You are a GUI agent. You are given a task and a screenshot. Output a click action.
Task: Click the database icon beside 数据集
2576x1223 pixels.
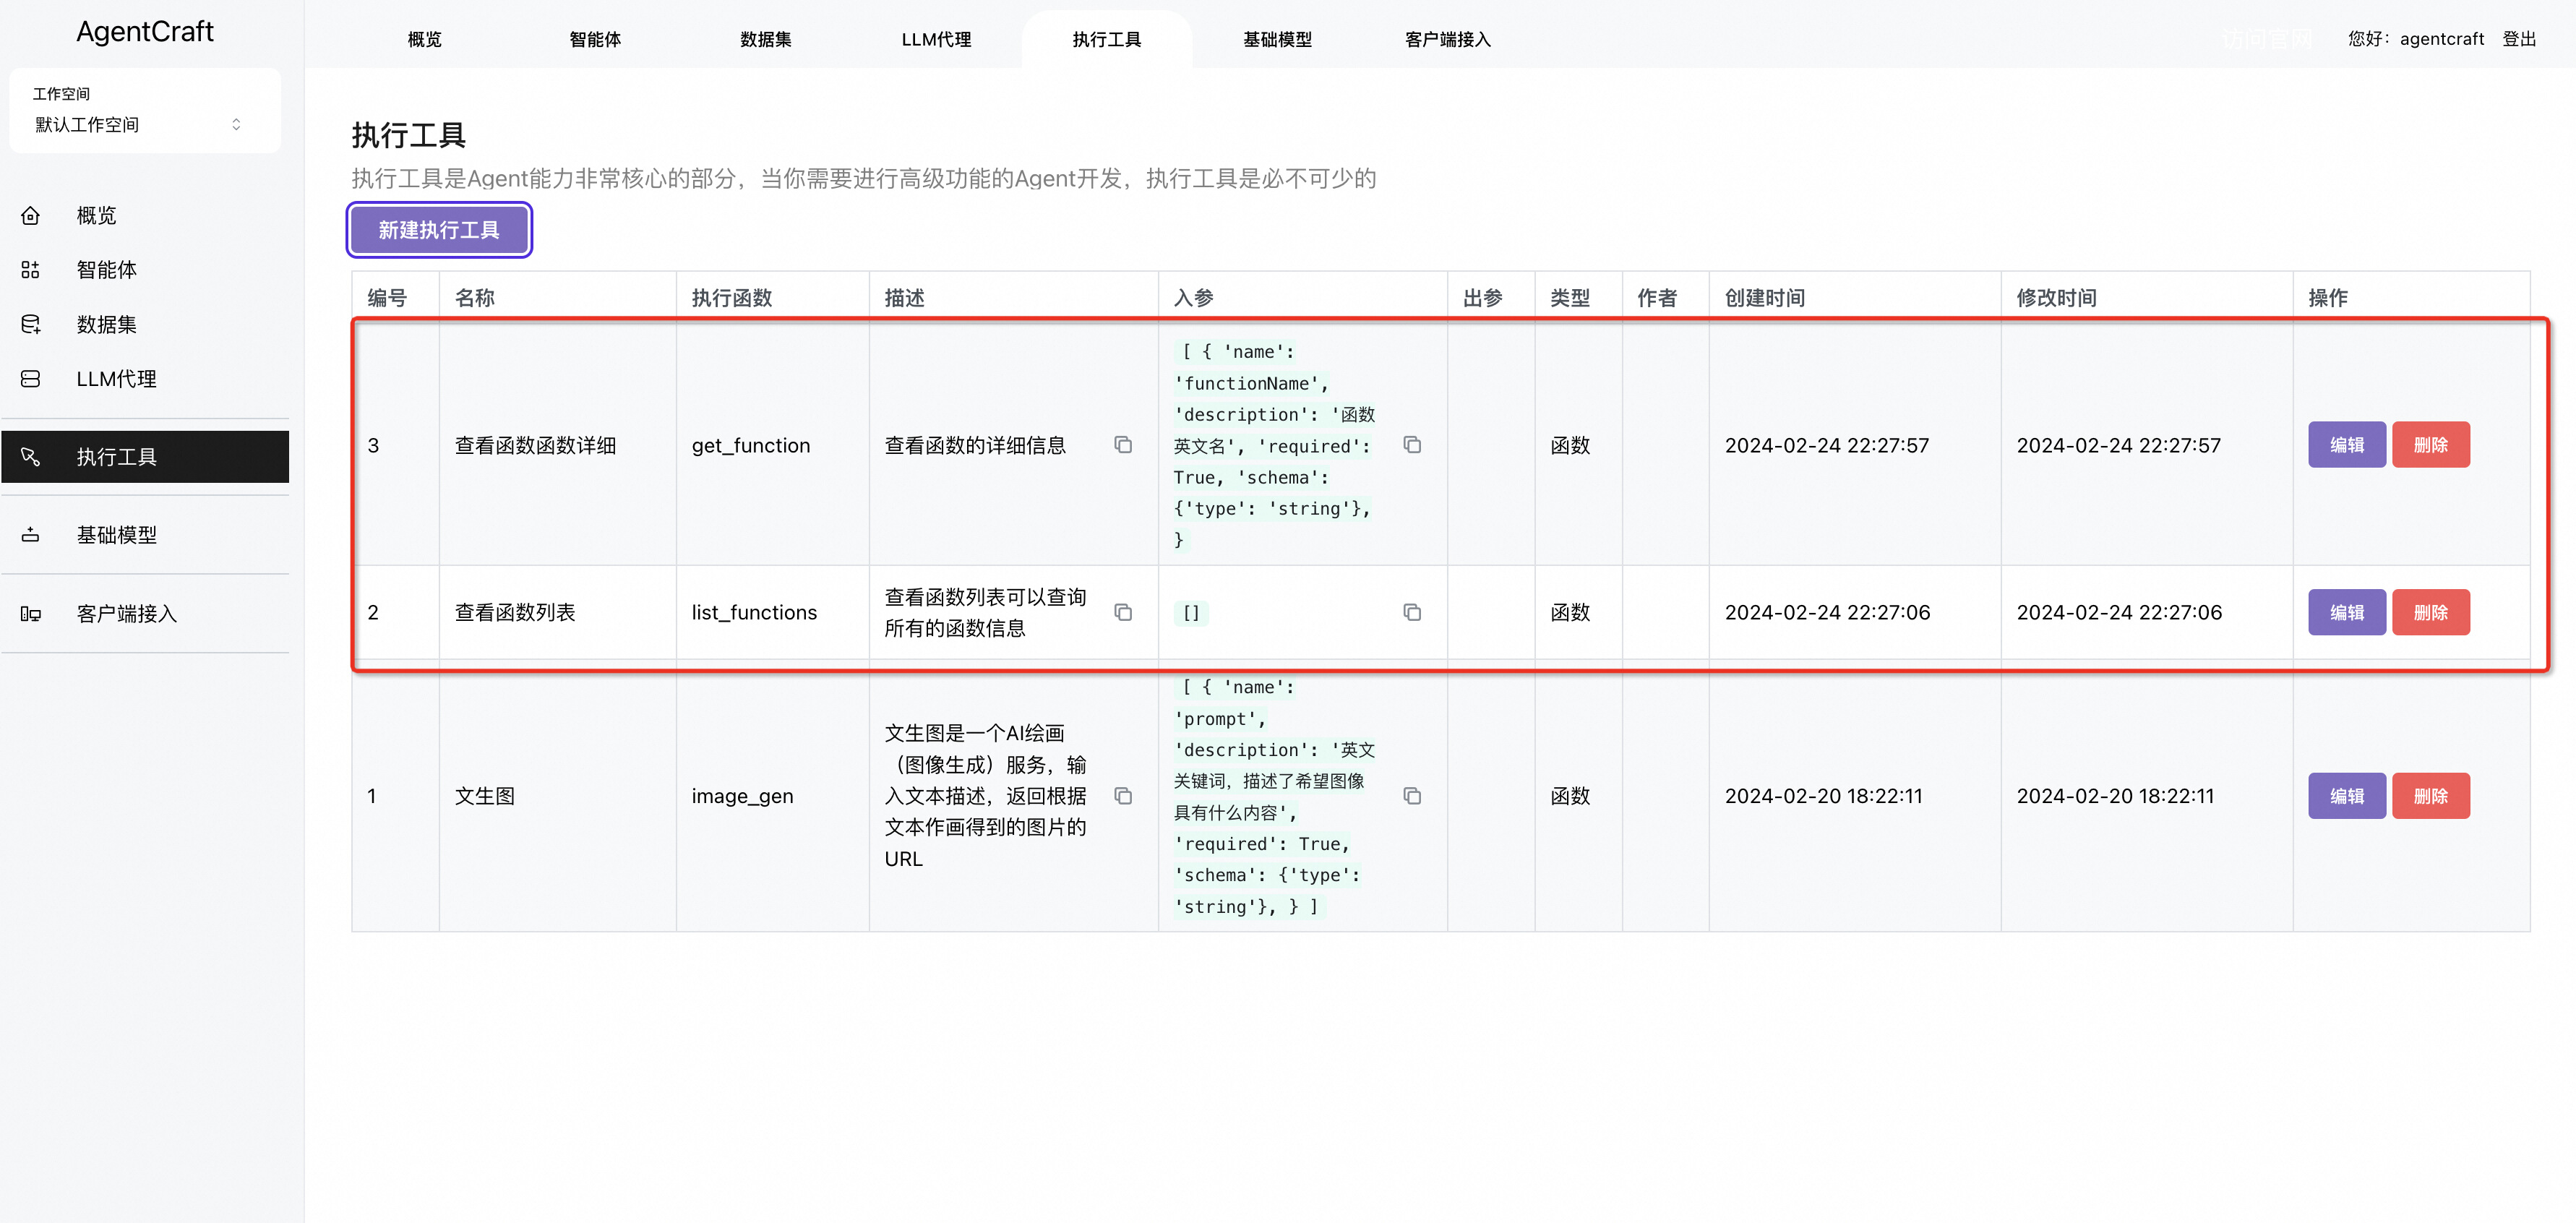(31, 324)
